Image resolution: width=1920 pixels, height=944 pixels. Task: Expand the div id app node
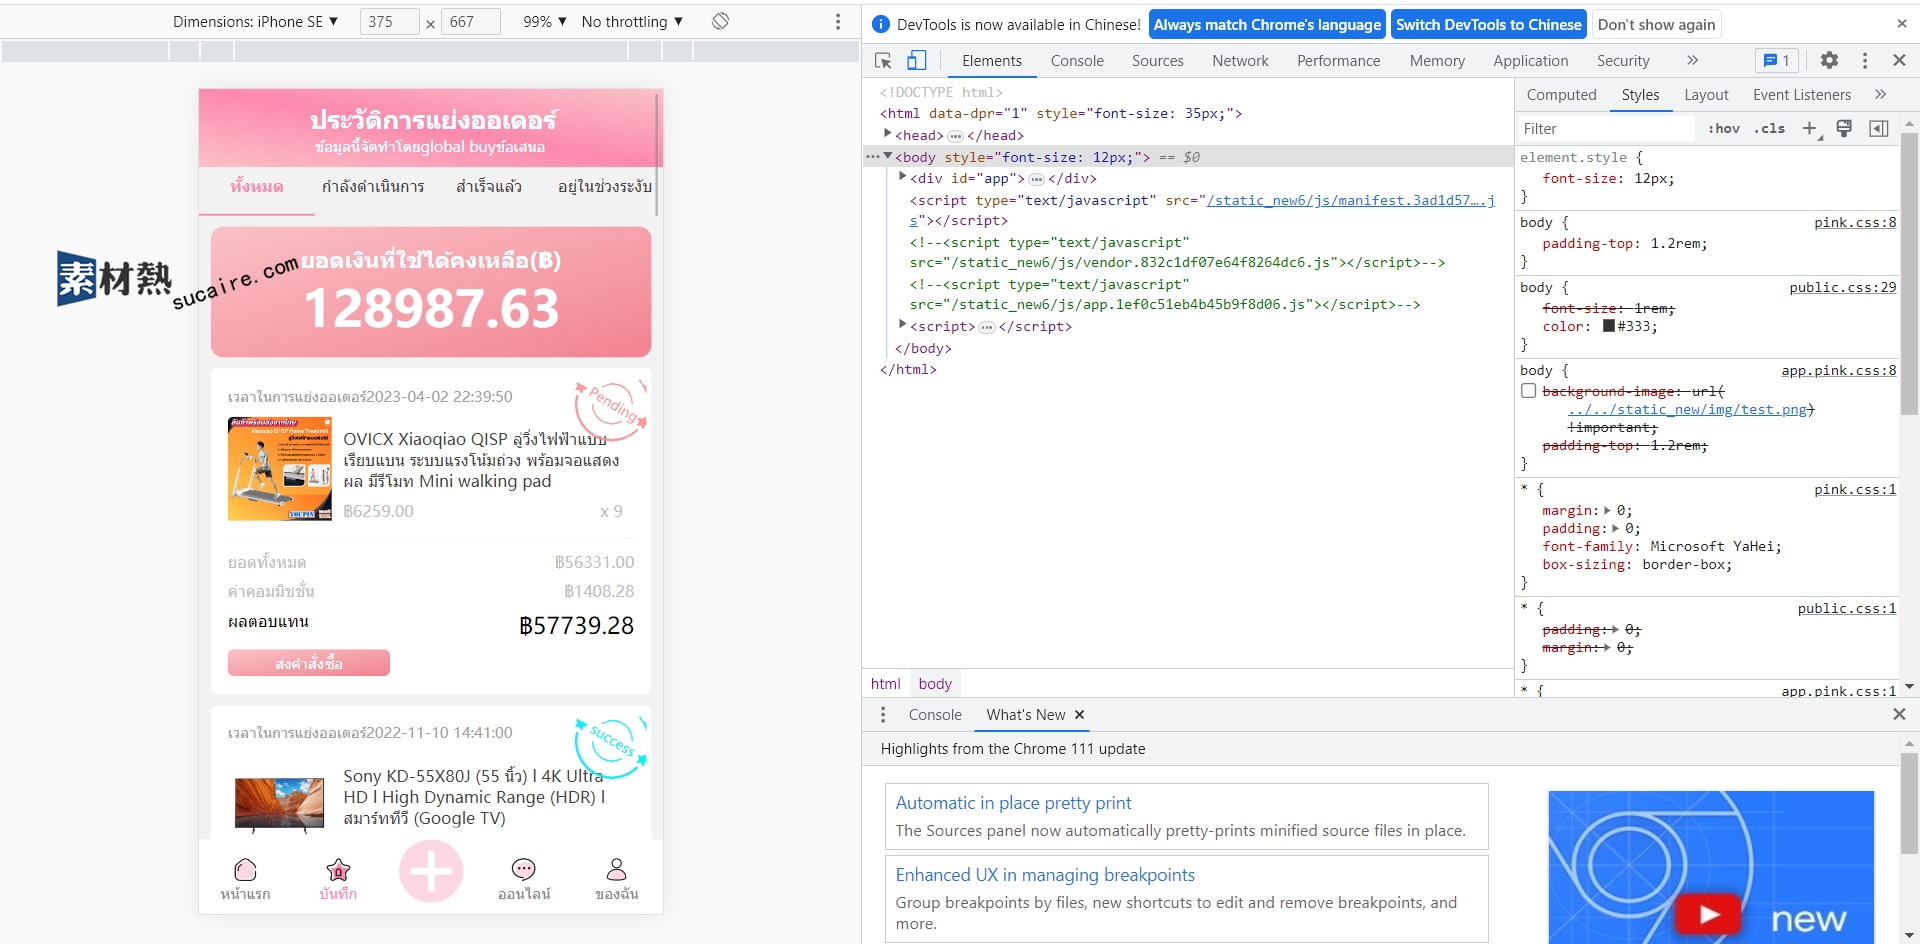[x=903, y=177]
